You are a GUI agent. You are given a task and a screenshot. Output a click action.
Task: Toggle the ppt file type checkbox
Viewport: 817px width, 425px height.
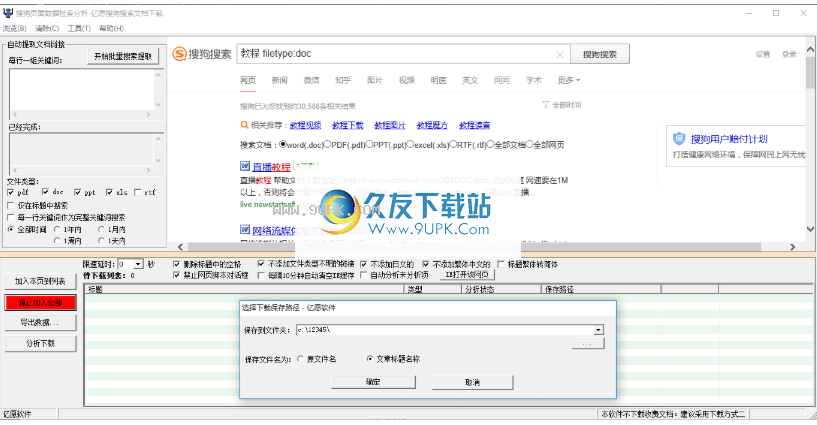point(78,192)
